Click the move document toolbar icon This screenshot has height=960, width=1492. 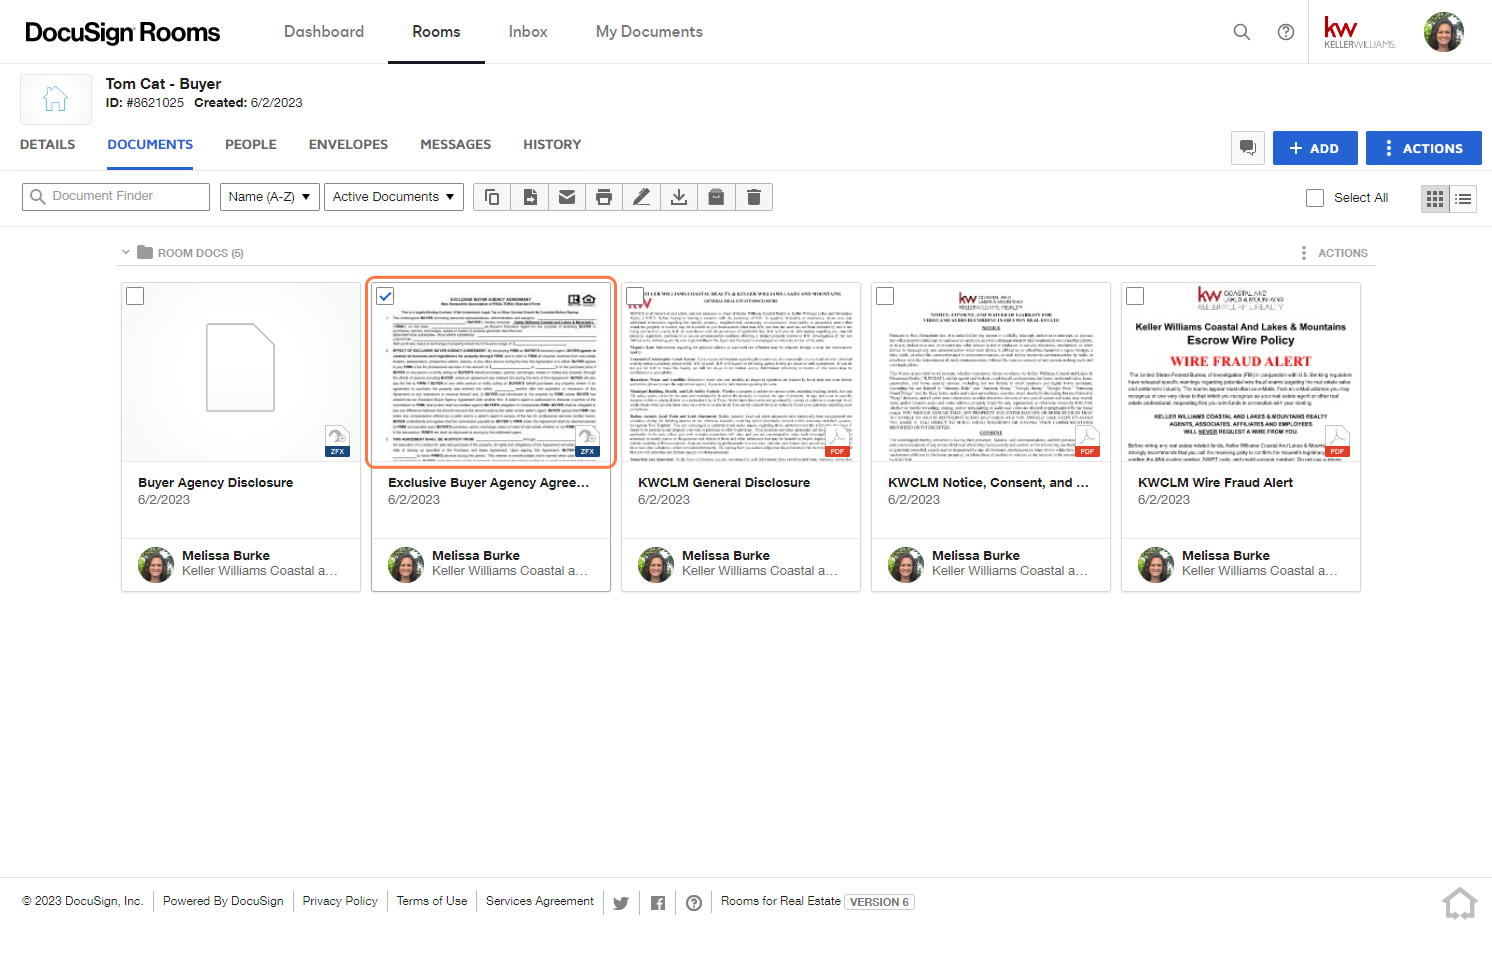click(530, 197)
